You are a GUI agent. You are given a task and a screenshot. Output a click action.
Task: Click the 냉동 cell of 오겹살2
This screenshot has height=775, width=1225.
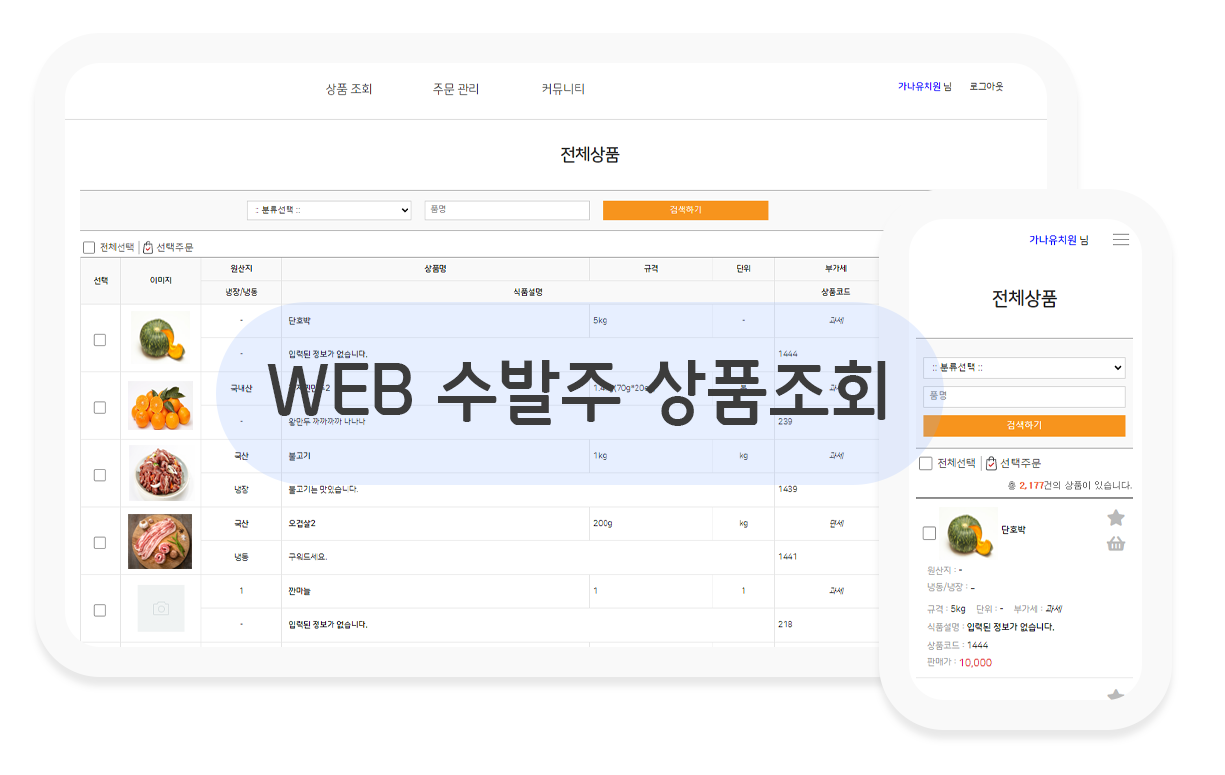point(241,557)
